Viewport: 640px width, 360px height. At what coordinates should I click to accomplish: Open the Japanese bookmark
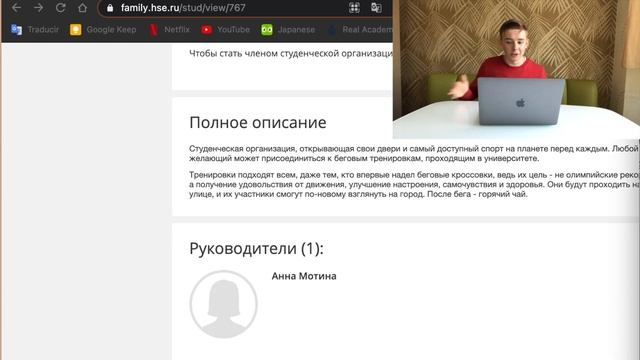pyautogui.click(x=288, y=29)
